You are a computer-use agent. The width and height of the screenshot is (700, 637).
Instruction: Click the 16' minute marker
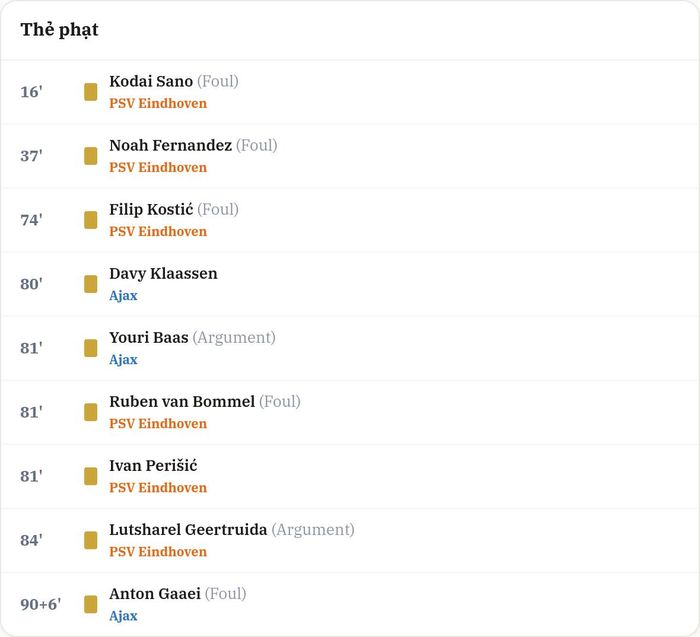coord(31,92)
